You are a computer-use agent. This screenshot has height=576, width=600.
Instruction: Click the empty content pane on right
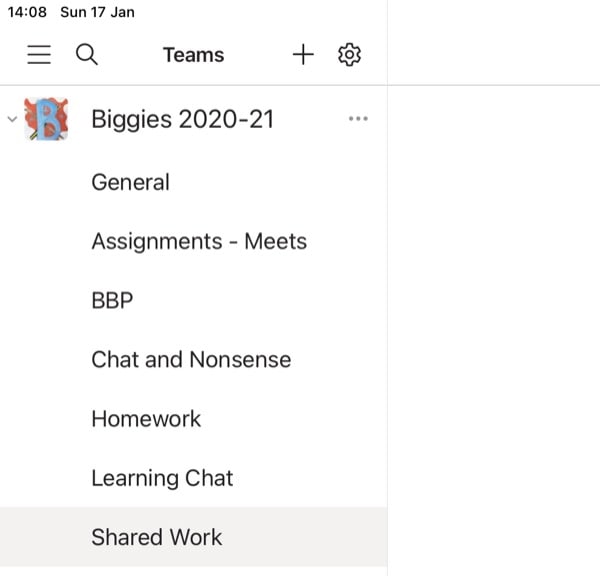click(x=494, y=331)
